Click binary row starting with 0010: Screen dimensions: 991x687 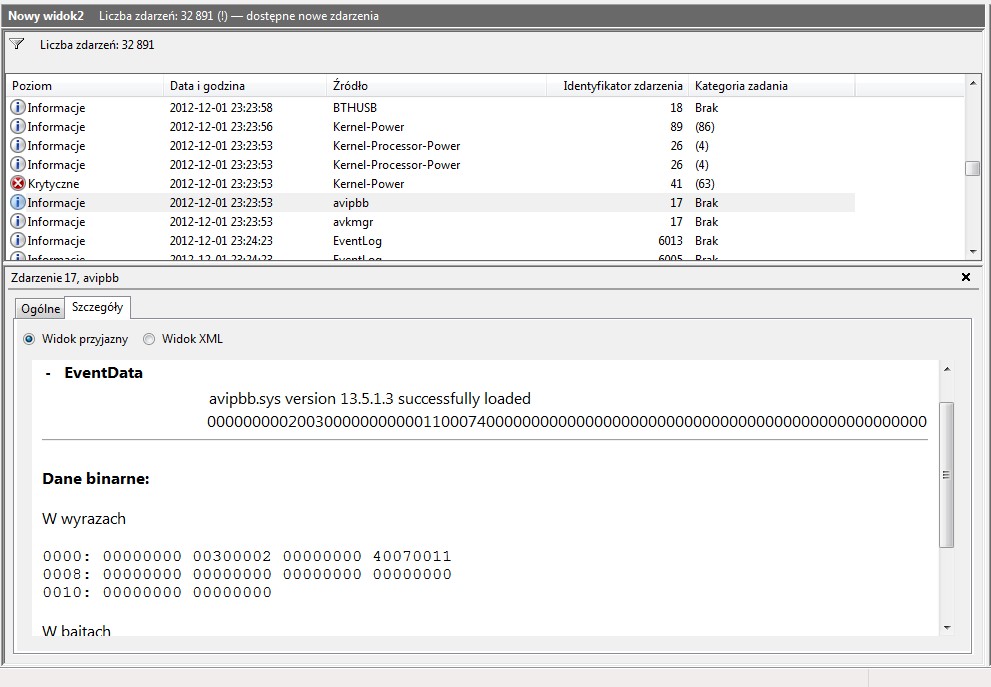point(157,592)
